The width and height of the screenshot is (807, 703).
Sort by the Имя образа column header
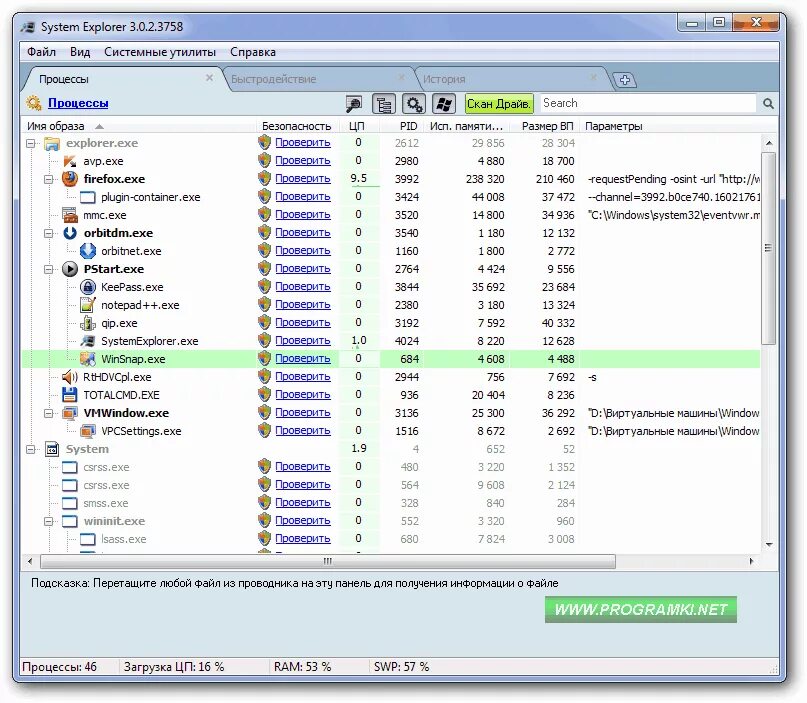(x=139, y=126)
